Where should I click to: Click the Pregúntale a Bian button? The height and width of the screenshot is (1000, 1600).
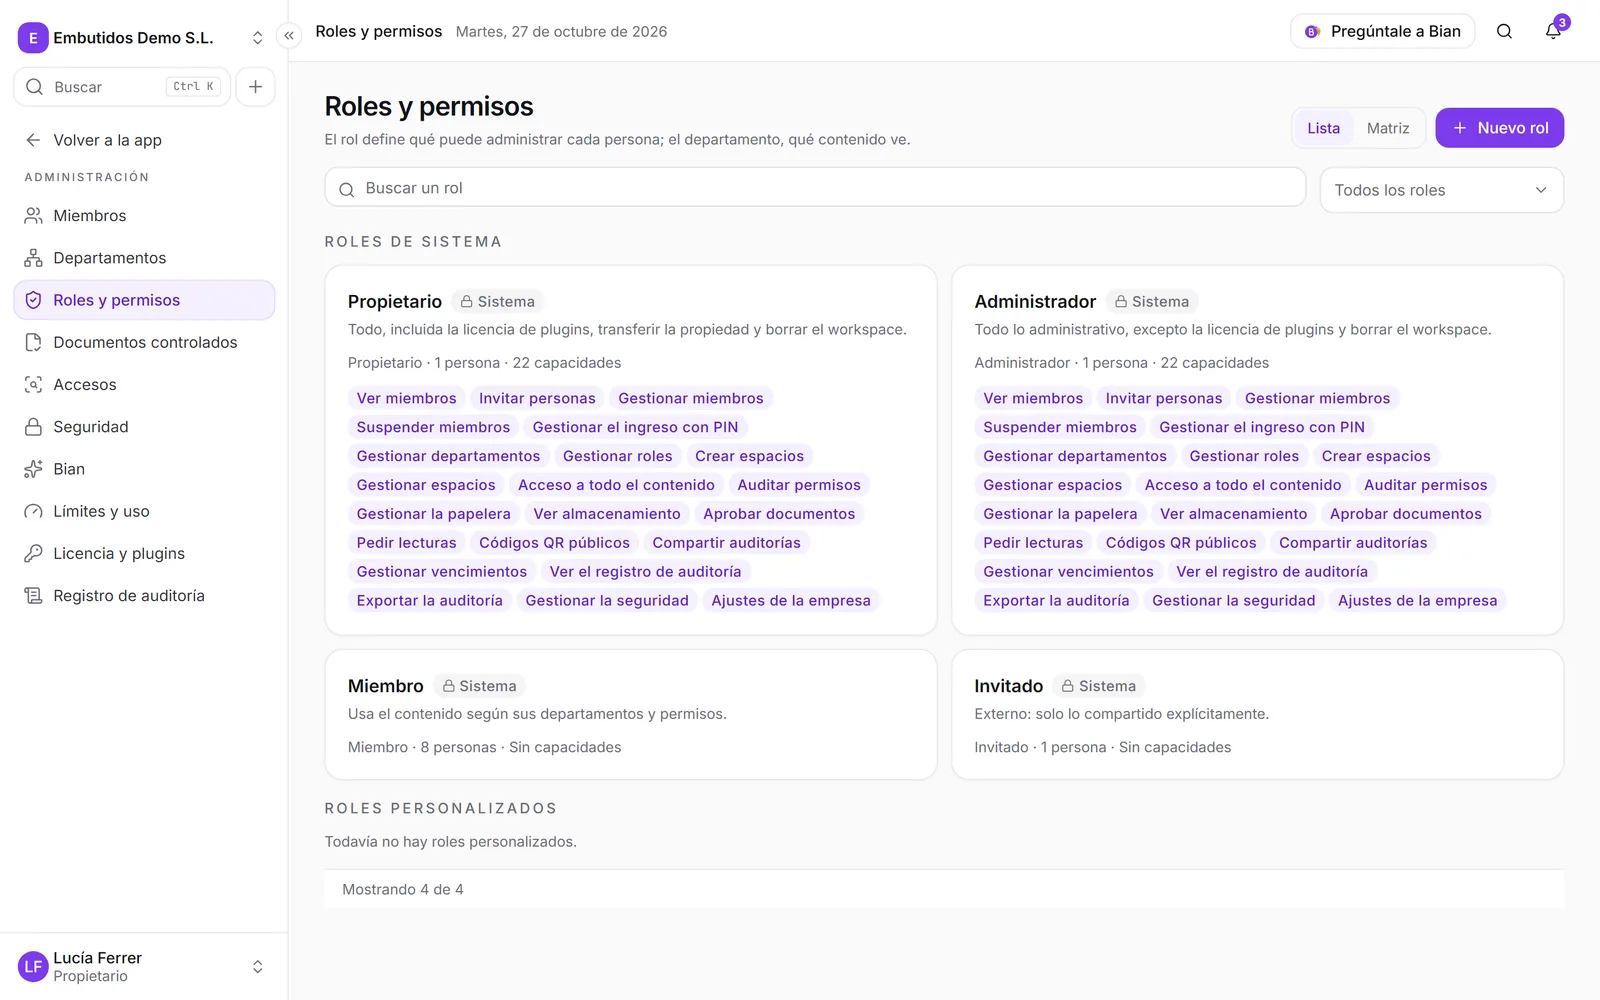point(1382,31)
